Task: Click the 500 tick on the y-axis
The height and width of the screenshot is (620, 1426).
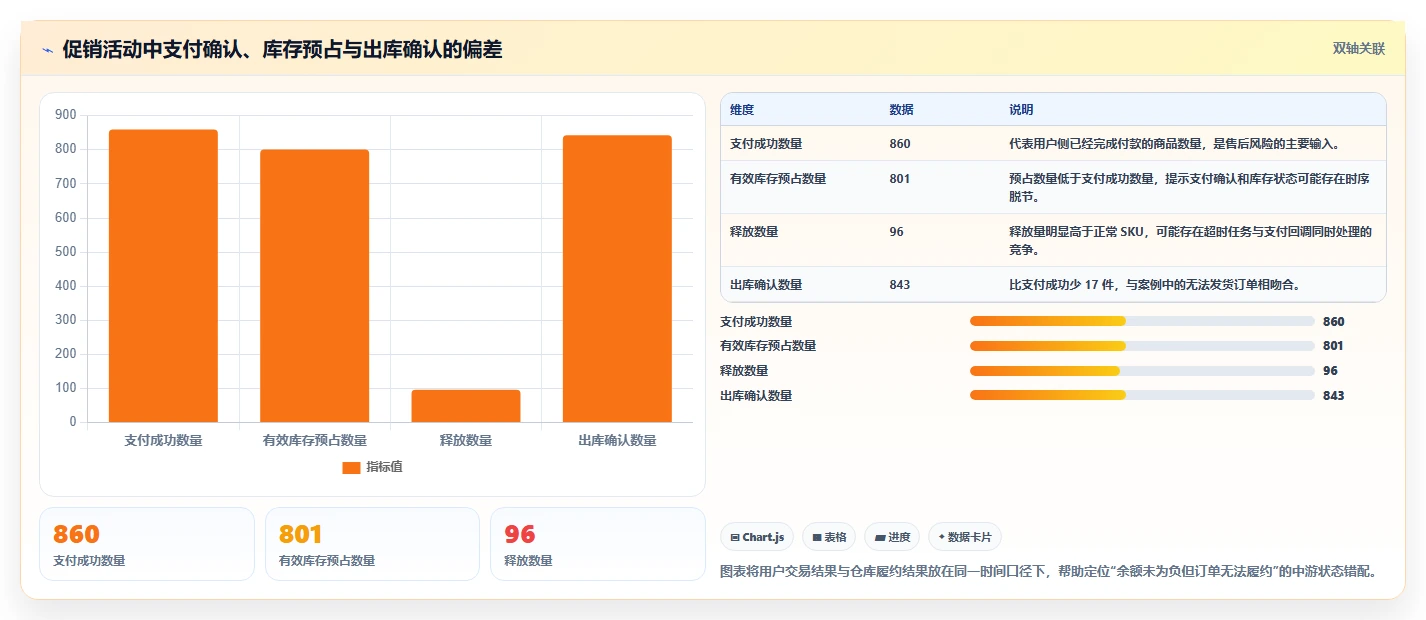Action: (x=66, y=252)
